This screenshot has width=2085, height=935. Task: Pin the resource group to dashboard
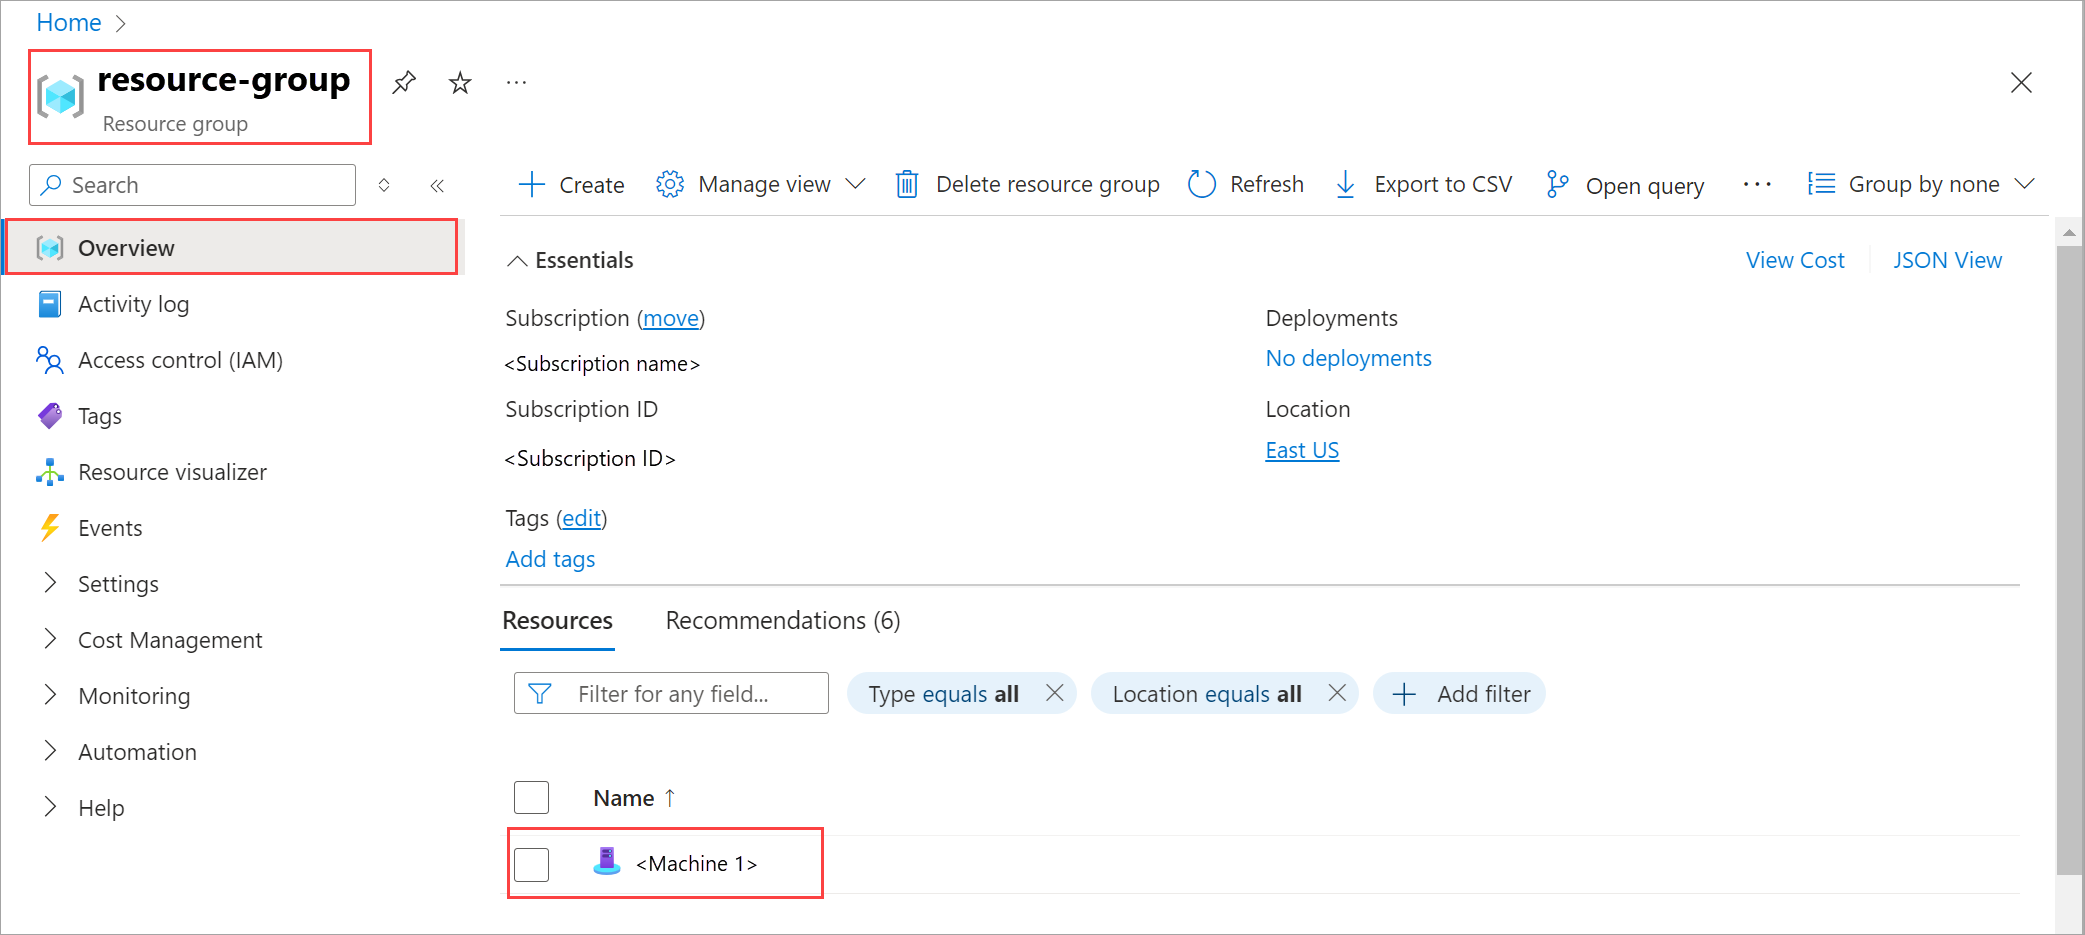[404, 82]
